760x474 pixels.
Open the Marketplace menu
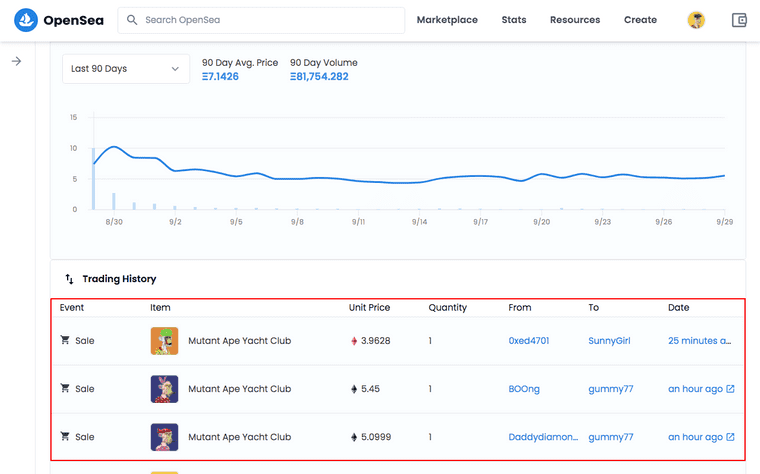[447, 20]
